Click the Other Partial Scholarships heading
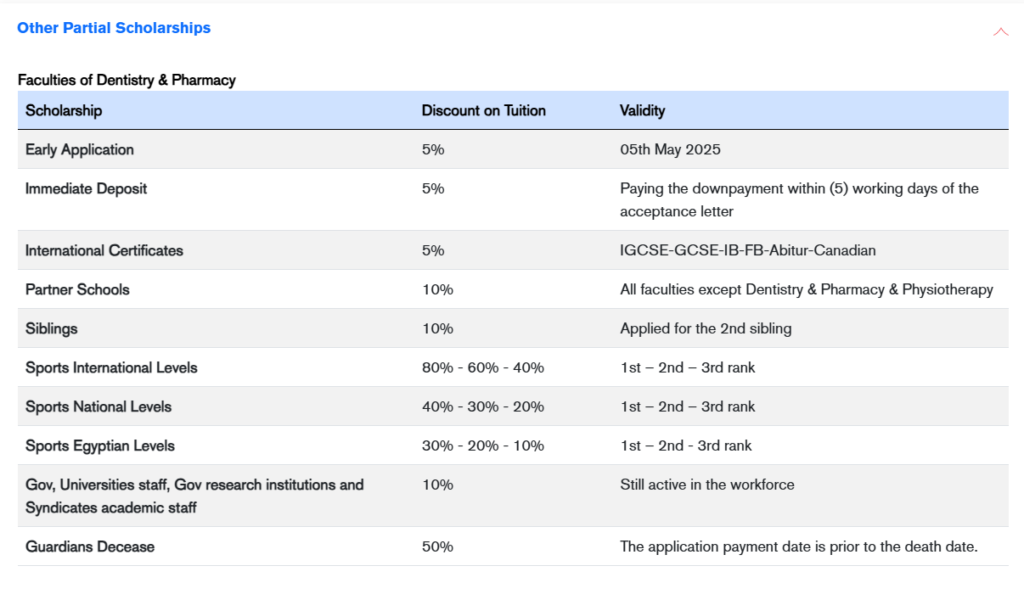This screenshot has height=594, width=1024. [x=114, y=28]
